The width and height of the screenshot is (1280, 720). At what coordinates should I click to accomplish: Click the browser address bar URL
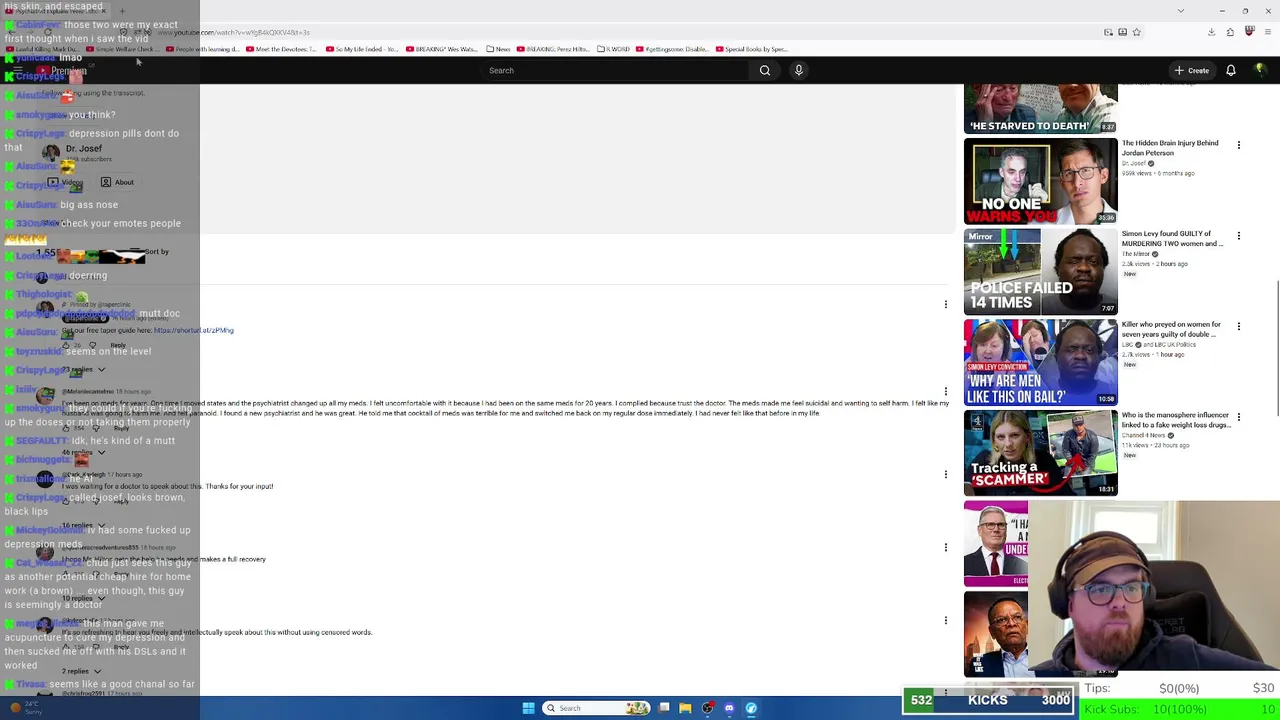point(234,33)
